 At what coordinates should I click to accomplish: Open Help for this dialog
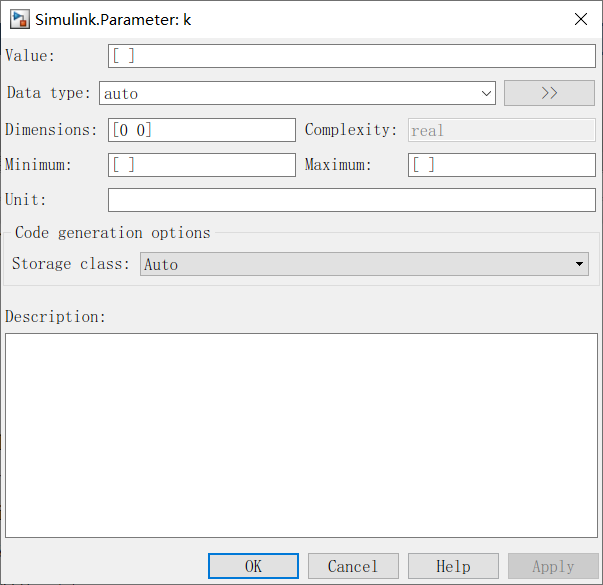pyautogui.click(x=453, y=566)
